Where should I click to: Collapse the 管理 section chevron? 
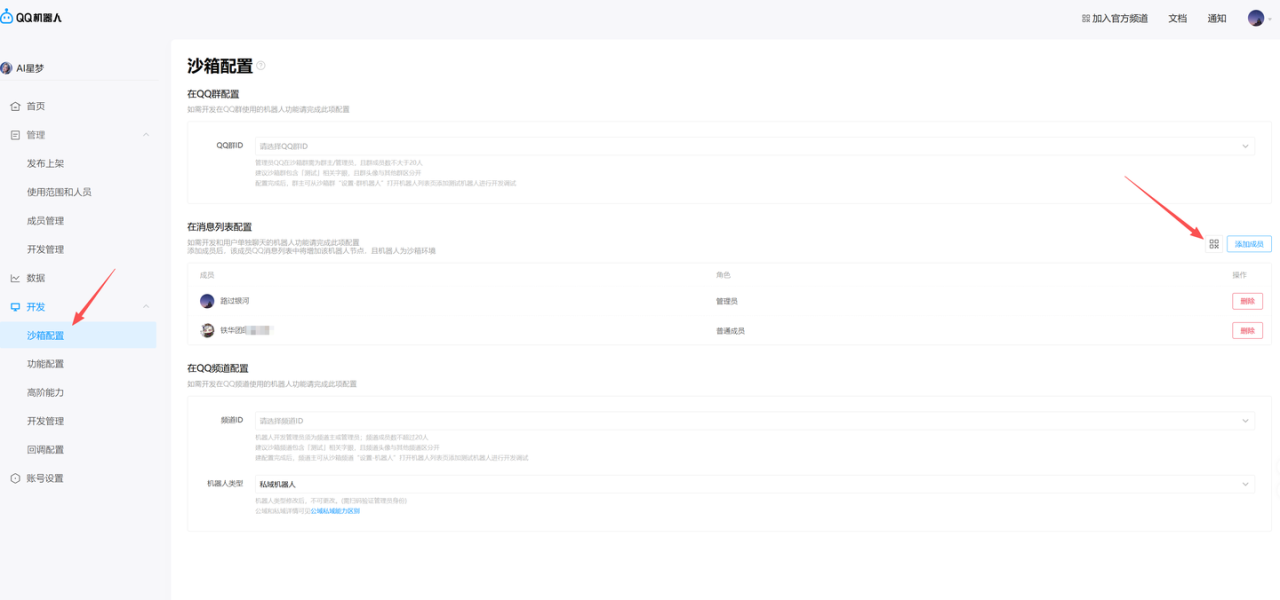coord(146,135)
